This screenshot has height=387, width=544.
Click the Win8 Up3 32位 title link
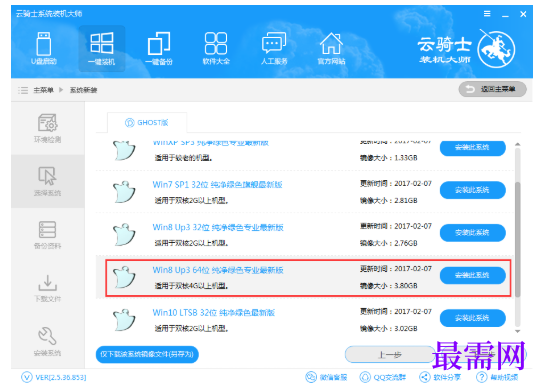point(218,227)
